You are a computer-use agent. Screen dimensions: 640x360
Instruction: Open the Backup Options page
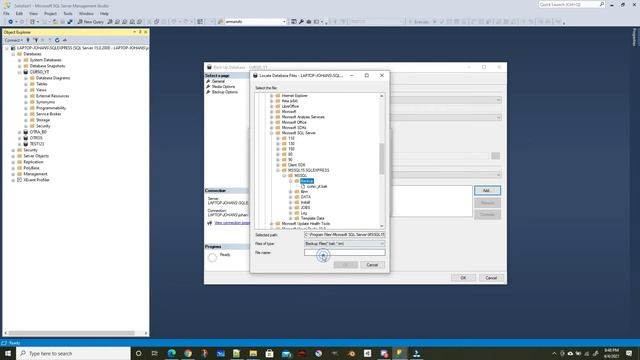pyautogui.click(x=224, y=92)
